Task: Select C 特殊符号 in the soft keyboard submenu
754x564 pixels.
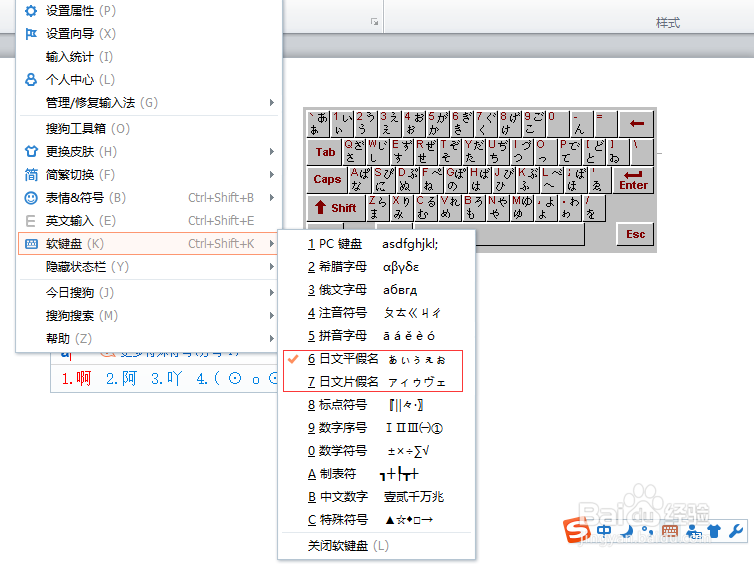Action: (376, 520)
